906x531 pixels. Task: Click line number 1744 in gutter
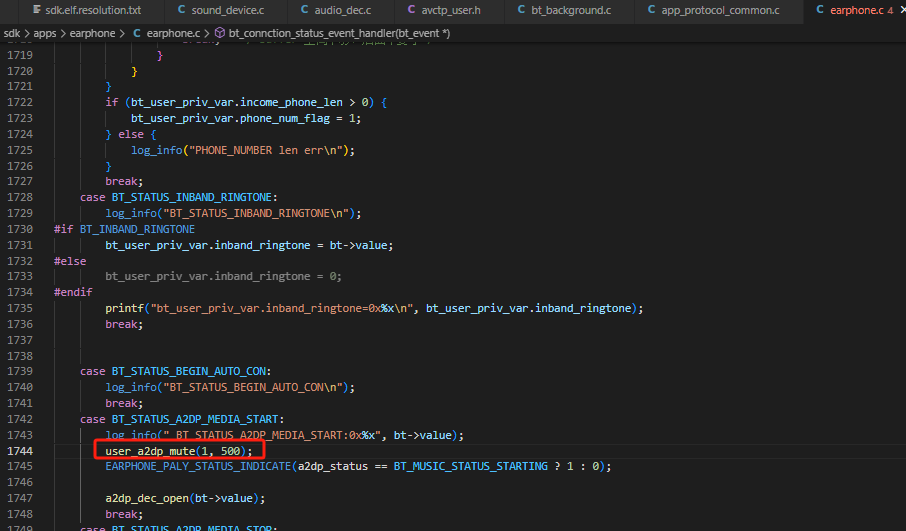click(20, 451)
